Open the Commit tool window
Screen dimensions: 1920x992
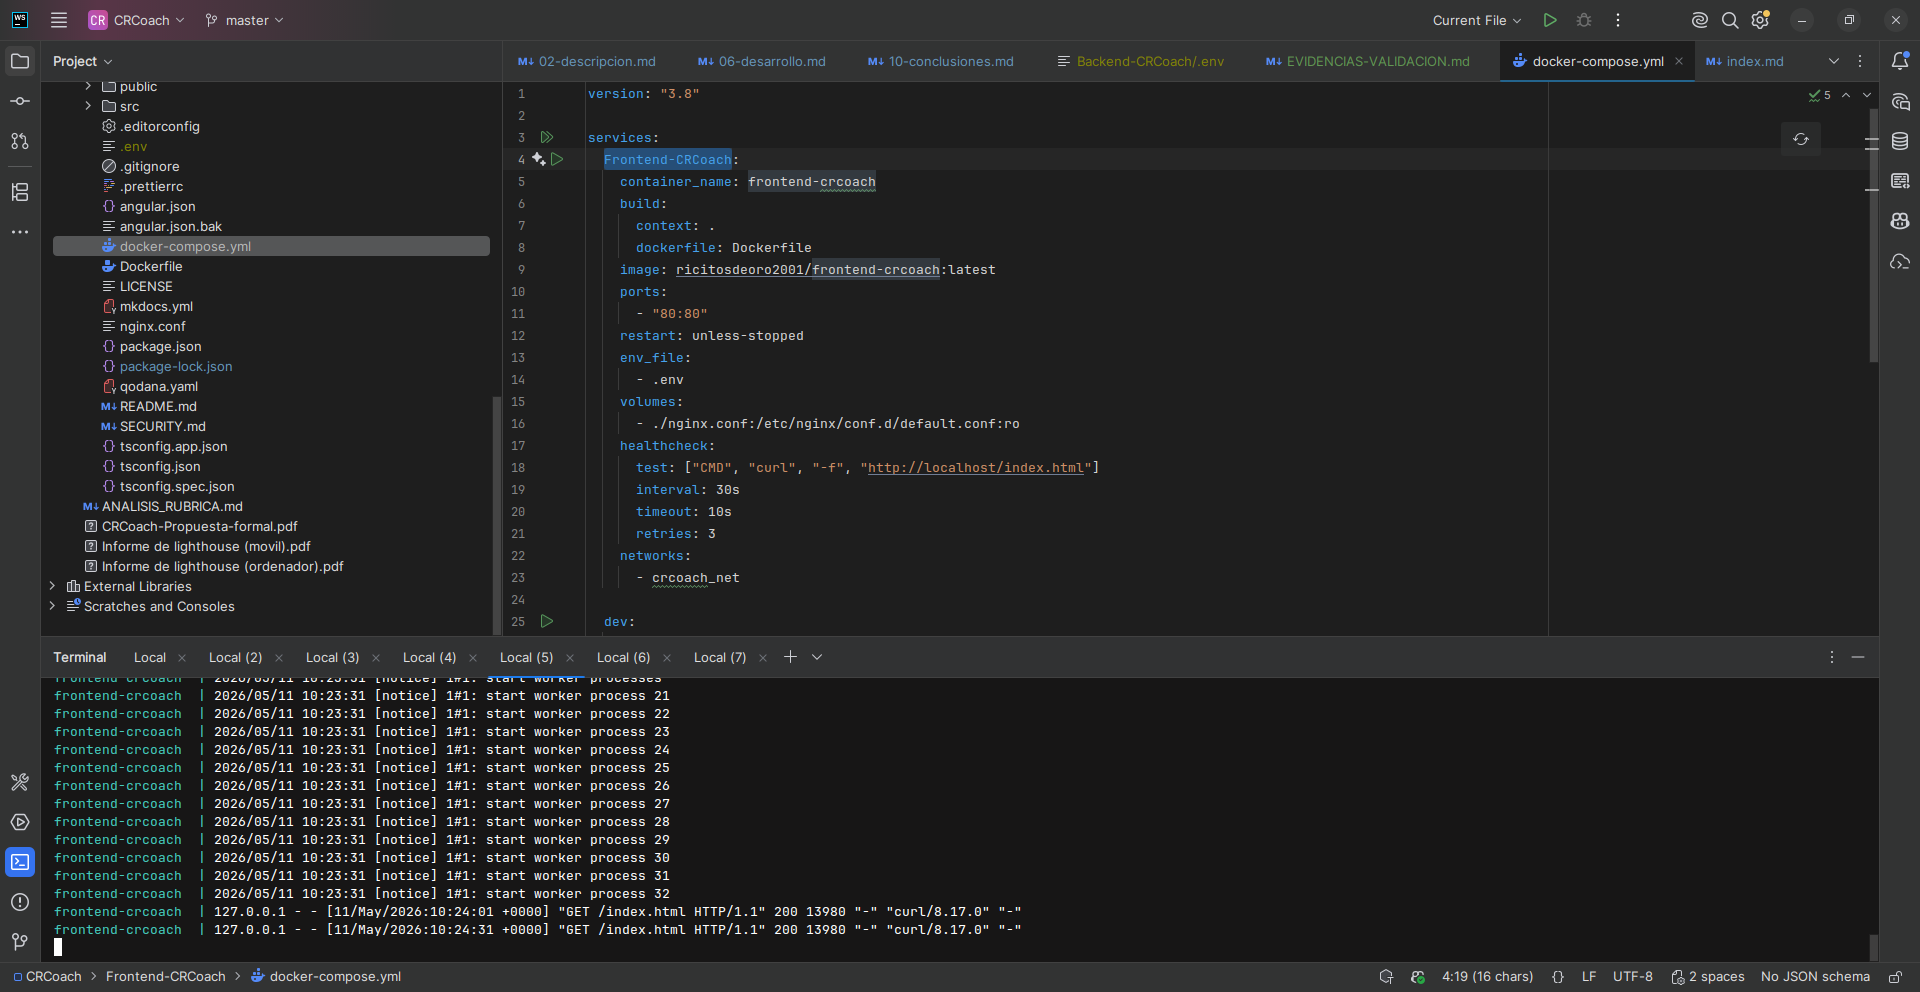(20, 101)
